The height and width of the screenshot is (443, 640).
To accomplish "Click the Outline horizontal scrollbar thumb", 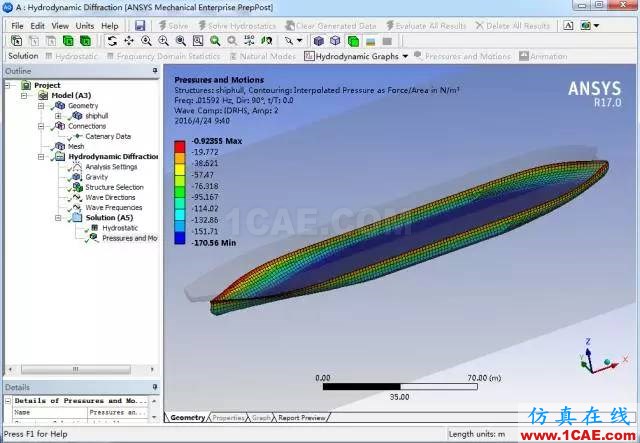I will tap(76, 369).
